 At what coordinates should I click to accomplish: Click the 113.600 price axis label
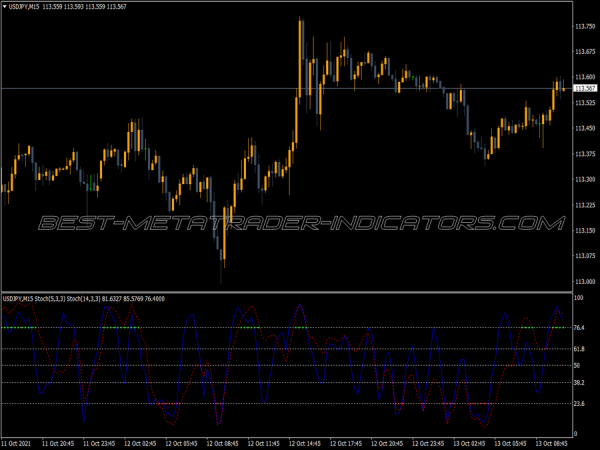[x=585, y=77]
